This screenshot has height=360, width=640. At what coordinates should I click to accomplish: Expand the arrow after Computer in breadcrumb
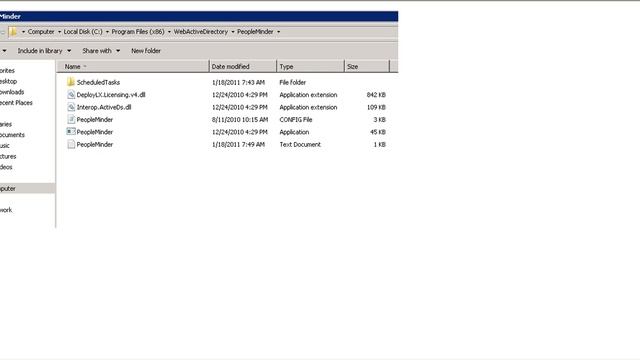(59, 32)
